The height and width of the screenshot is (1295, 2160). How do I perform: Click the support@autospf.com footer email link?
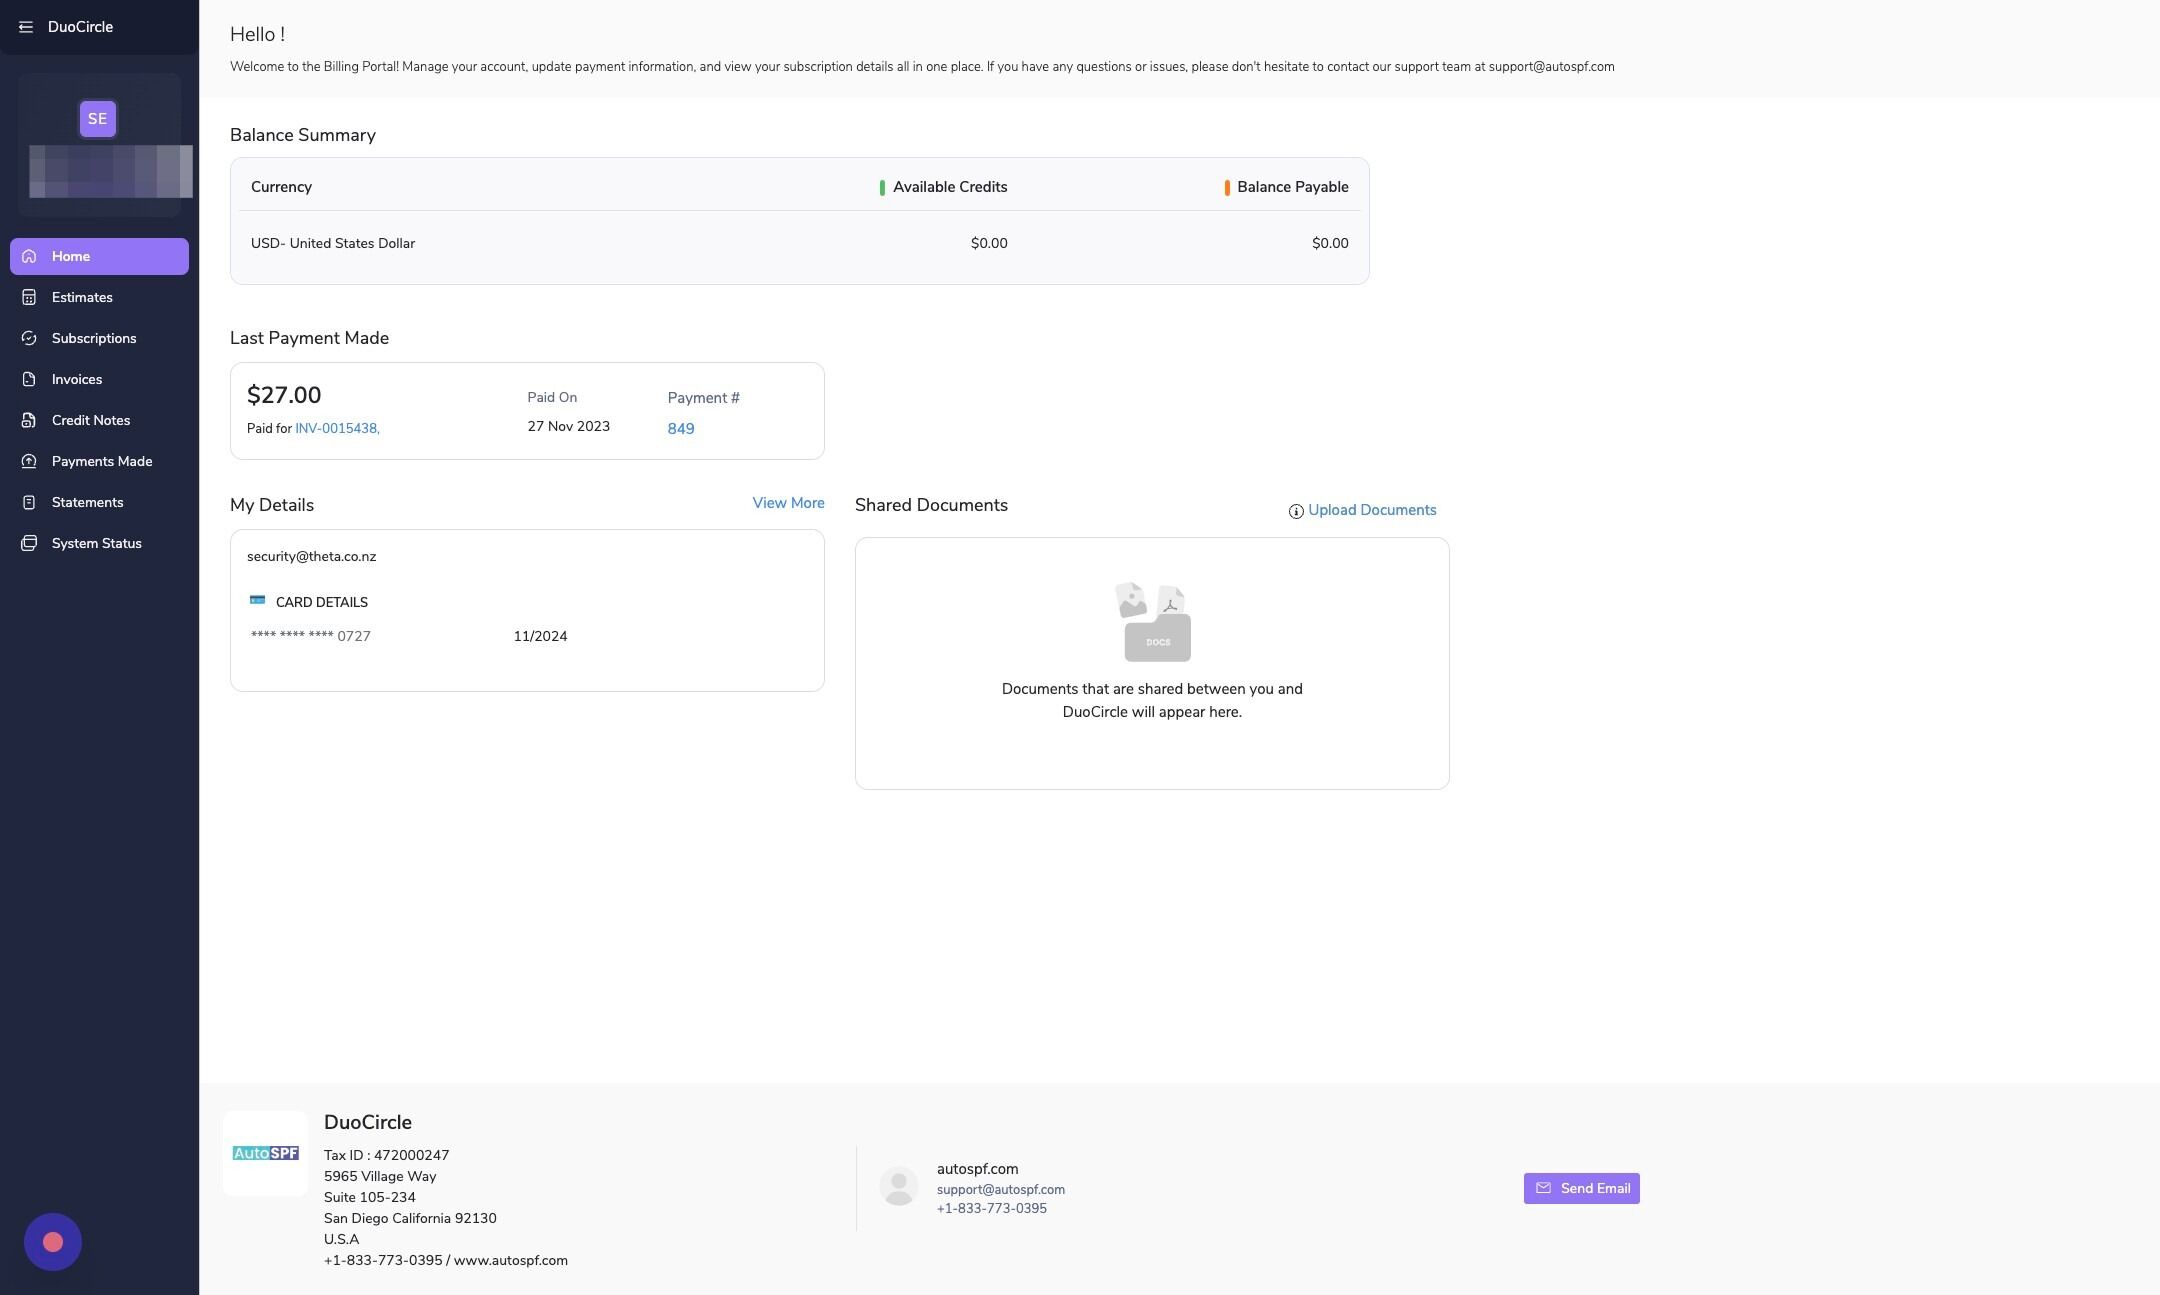click(1000, 1190)
